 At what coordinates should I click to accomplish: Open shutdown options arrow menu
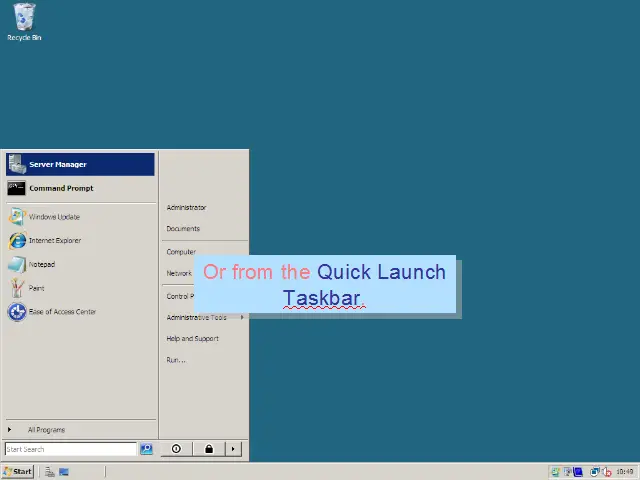coord(233,449)
